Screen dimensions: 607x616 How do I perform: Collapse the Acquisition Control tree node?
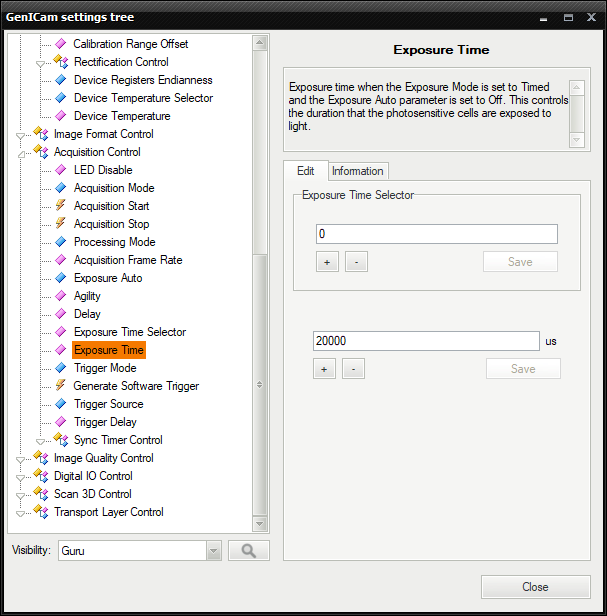pos(21,153)
